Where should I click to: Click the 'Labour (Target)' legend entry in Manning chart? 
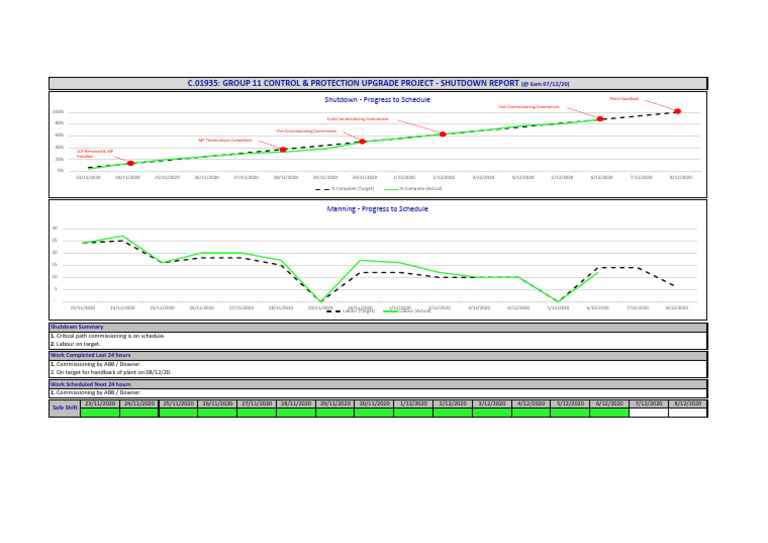(x=351, y=311)
